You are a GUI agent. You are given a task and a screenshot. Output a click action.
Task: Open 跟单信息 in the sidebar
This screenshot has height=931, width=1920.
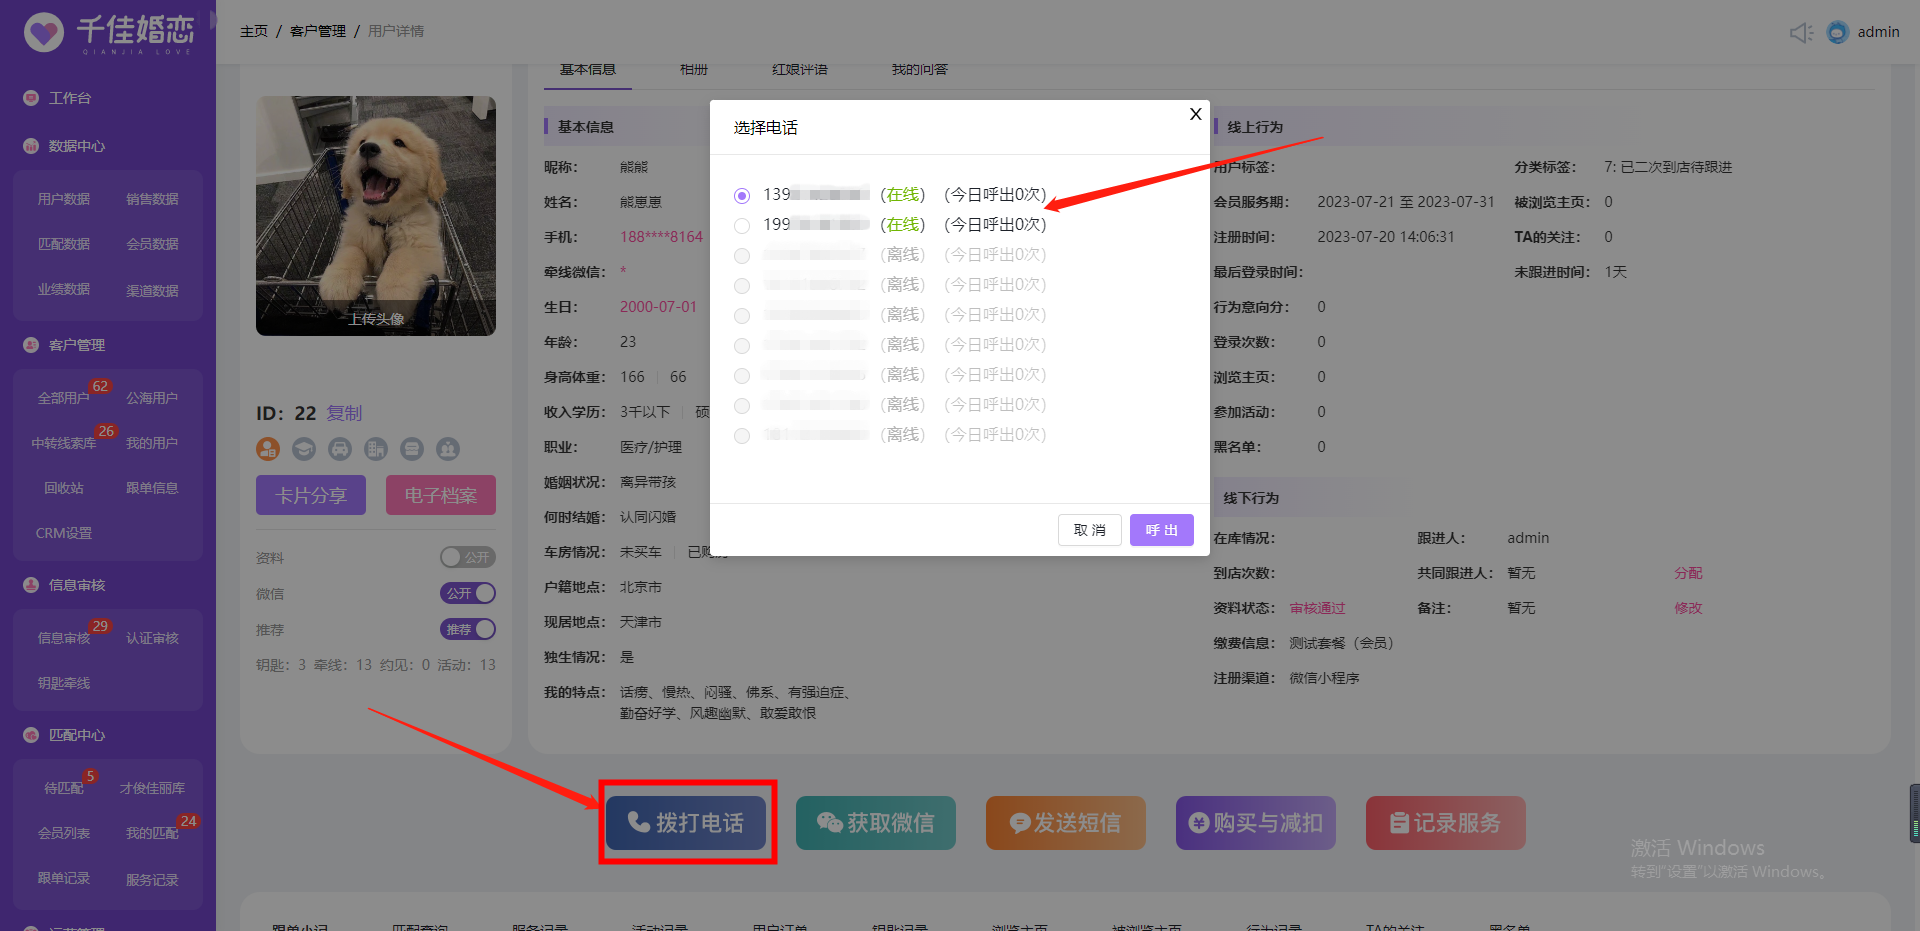point(152,488)
